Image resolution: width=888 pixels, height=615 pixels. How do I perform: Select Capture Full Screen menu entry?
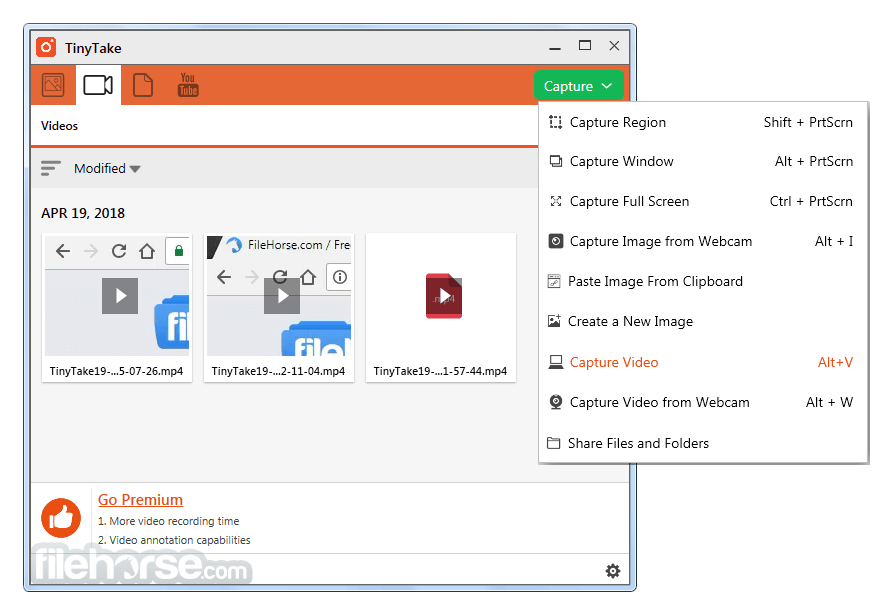[703, 201]
